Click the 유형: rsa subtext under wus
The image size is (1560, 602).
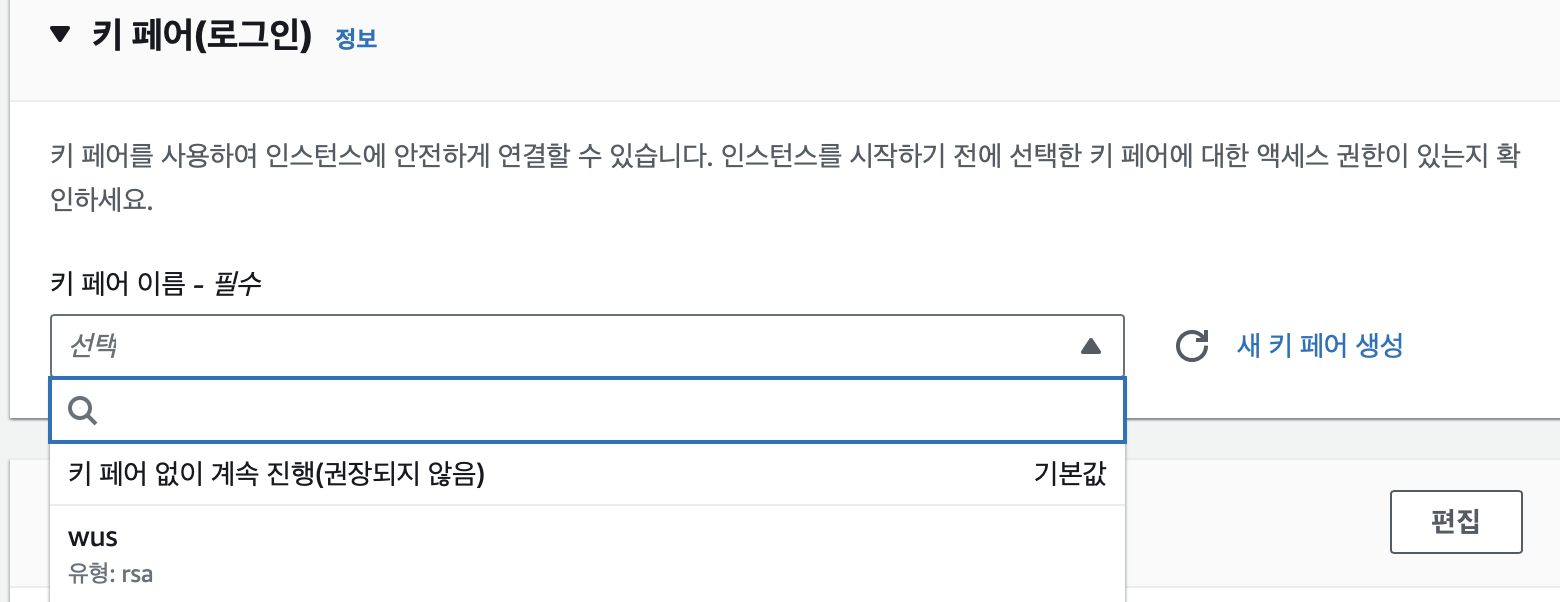click(x=110, y=575)
